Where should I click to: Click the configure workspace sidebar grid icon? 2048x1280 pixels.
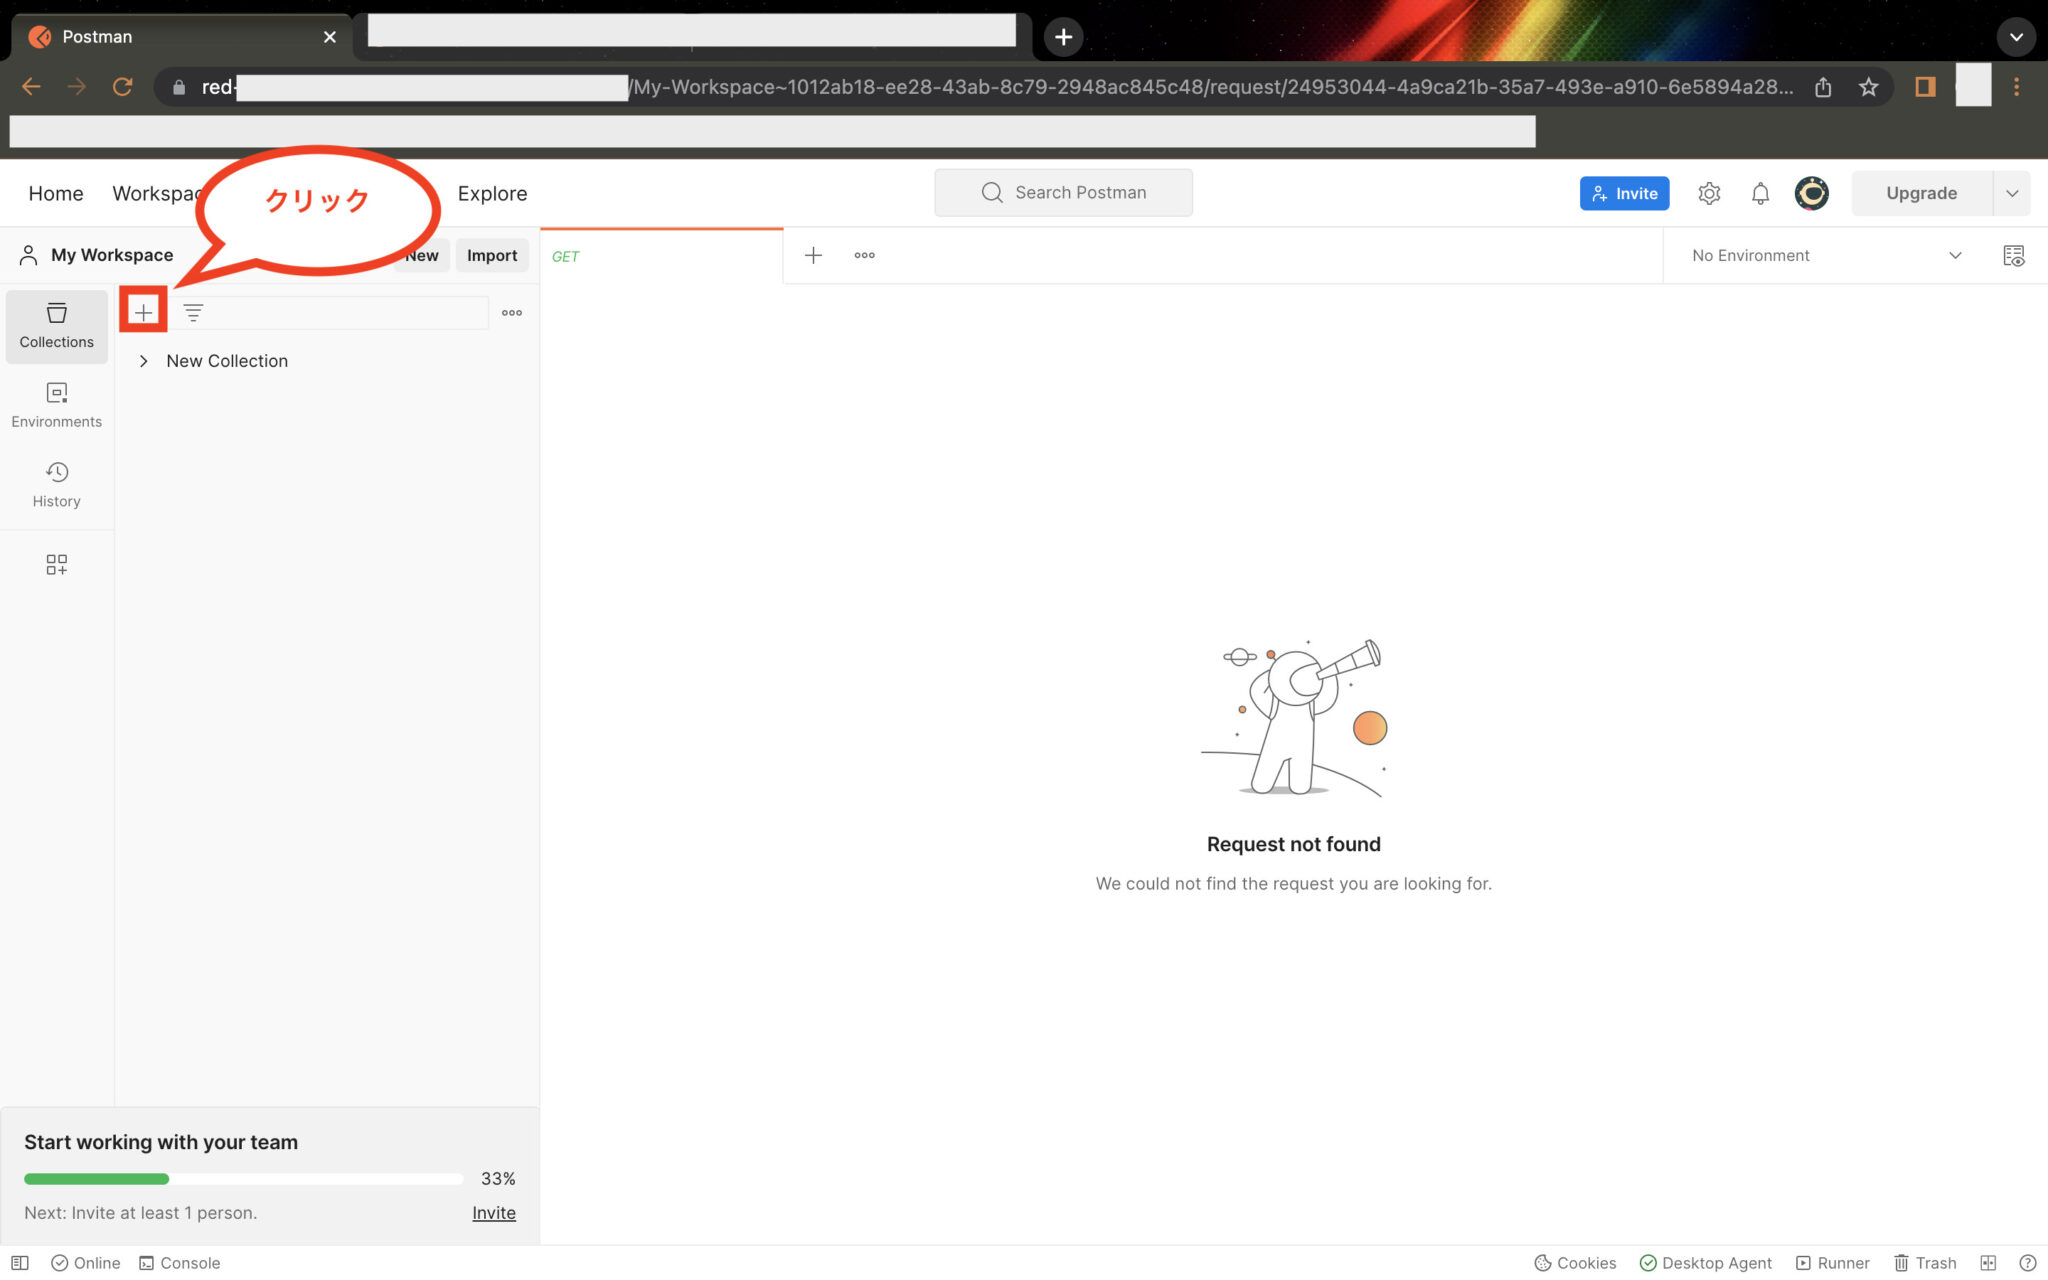pyautogui.click(x=56, y=565)
